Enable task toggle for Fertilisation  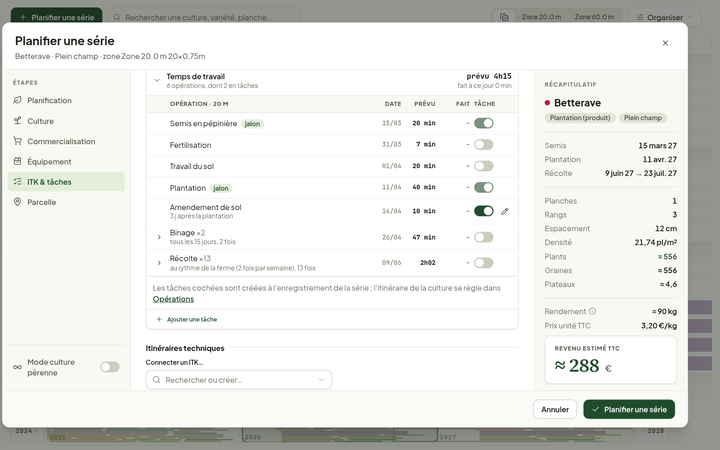coord(484,145)
